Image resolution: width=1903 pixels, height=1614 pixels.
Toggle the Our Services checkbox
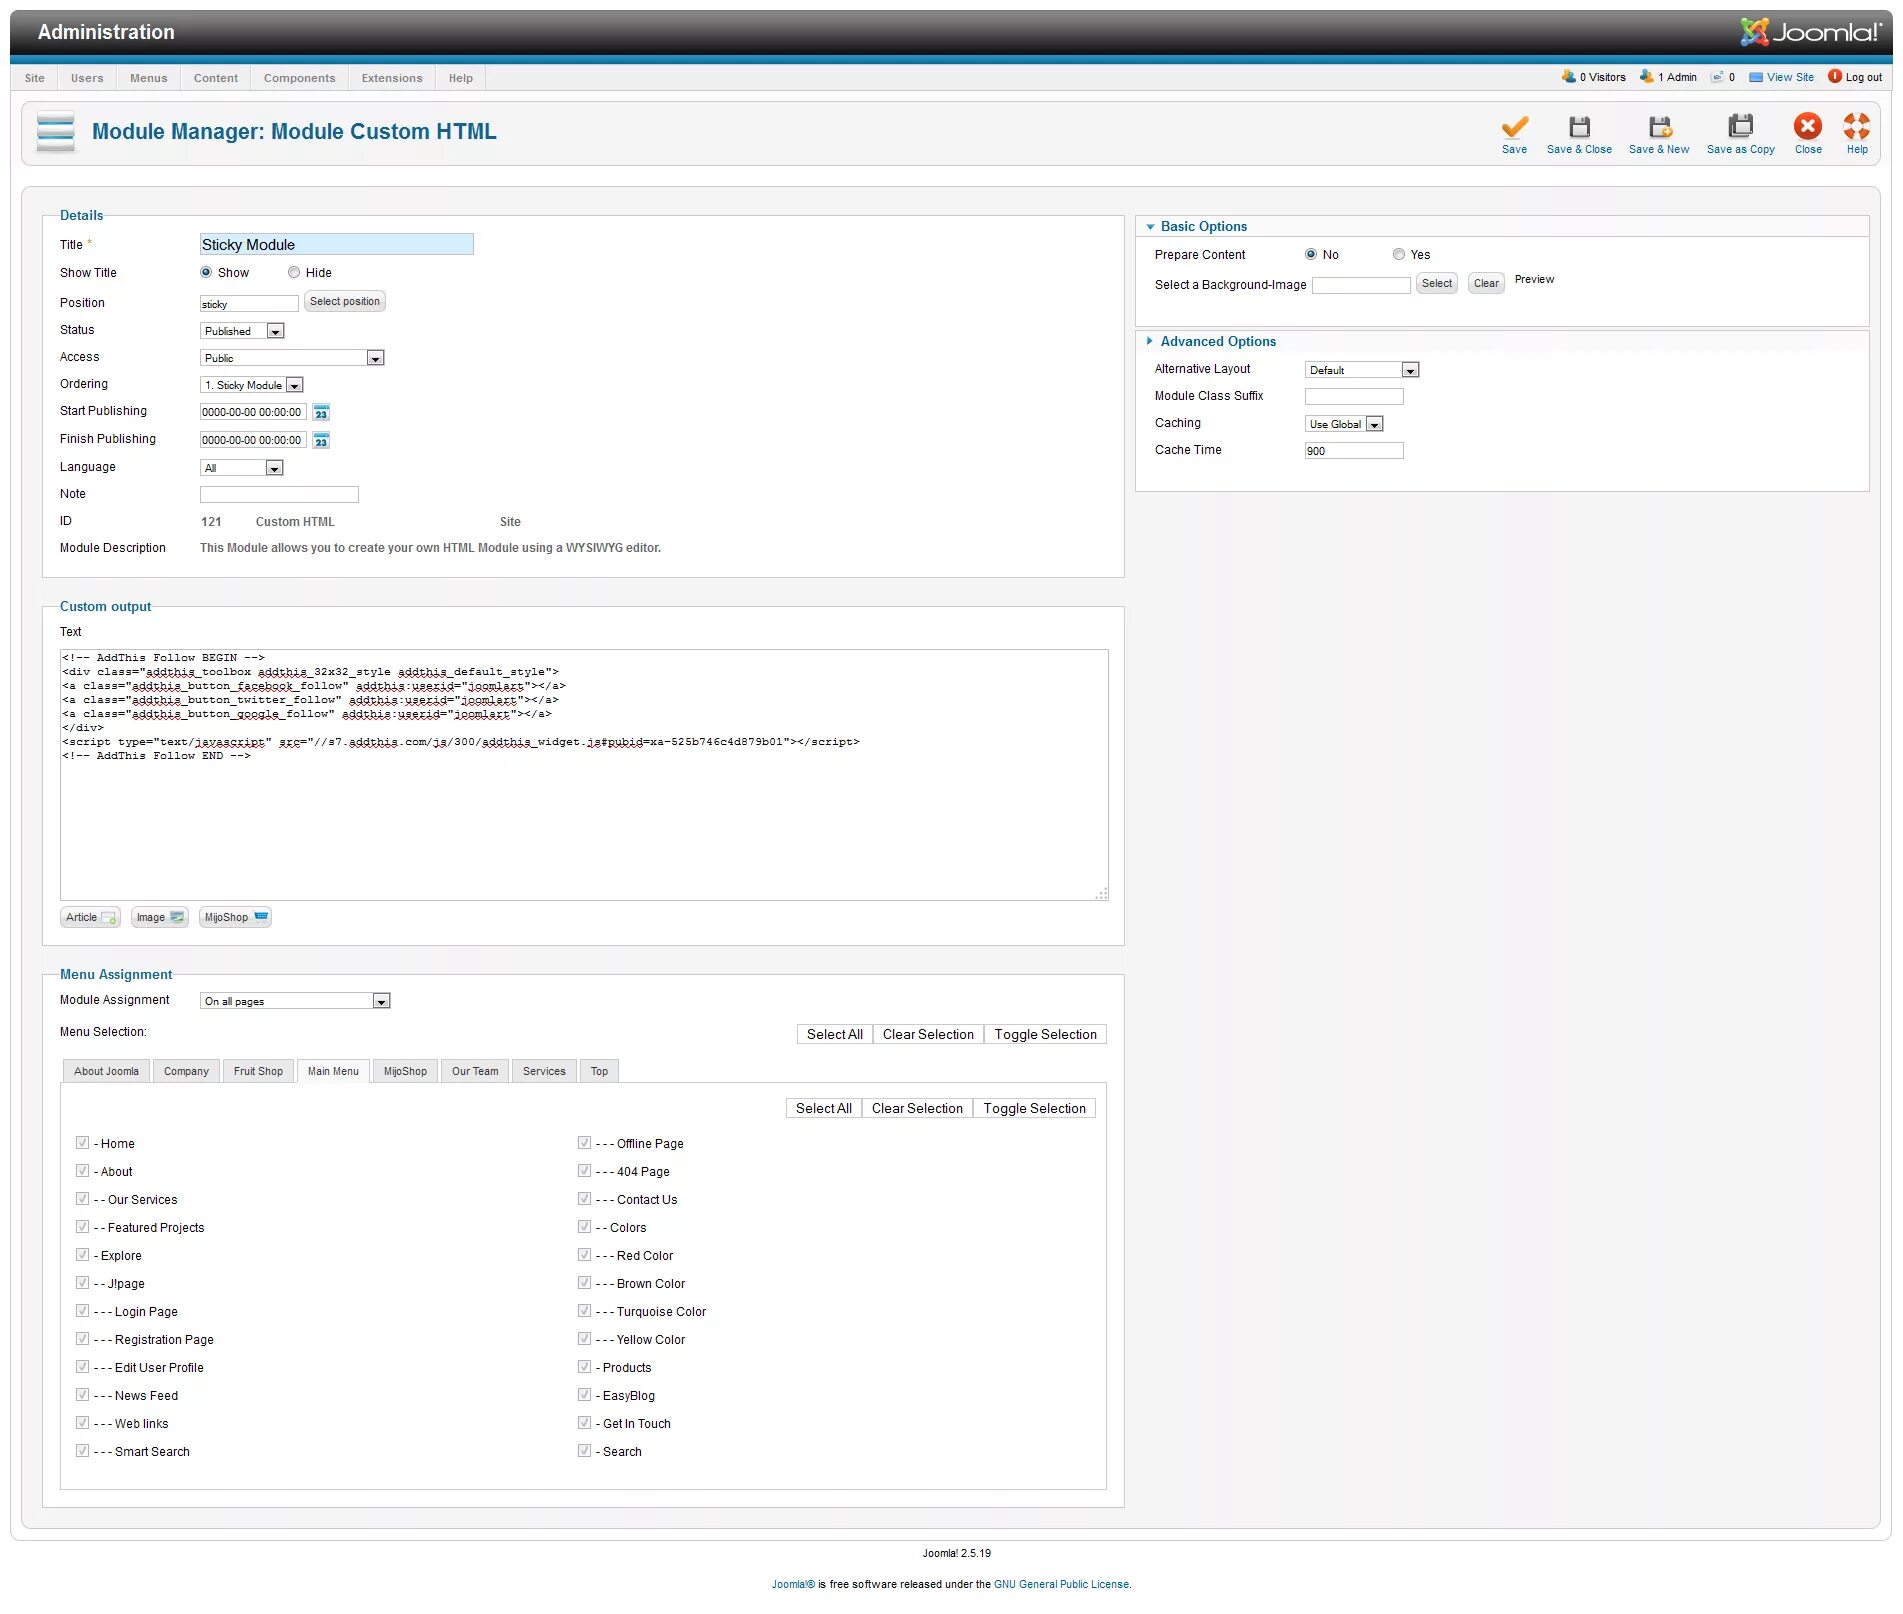pyautogui.click(x=83, y=1199)
